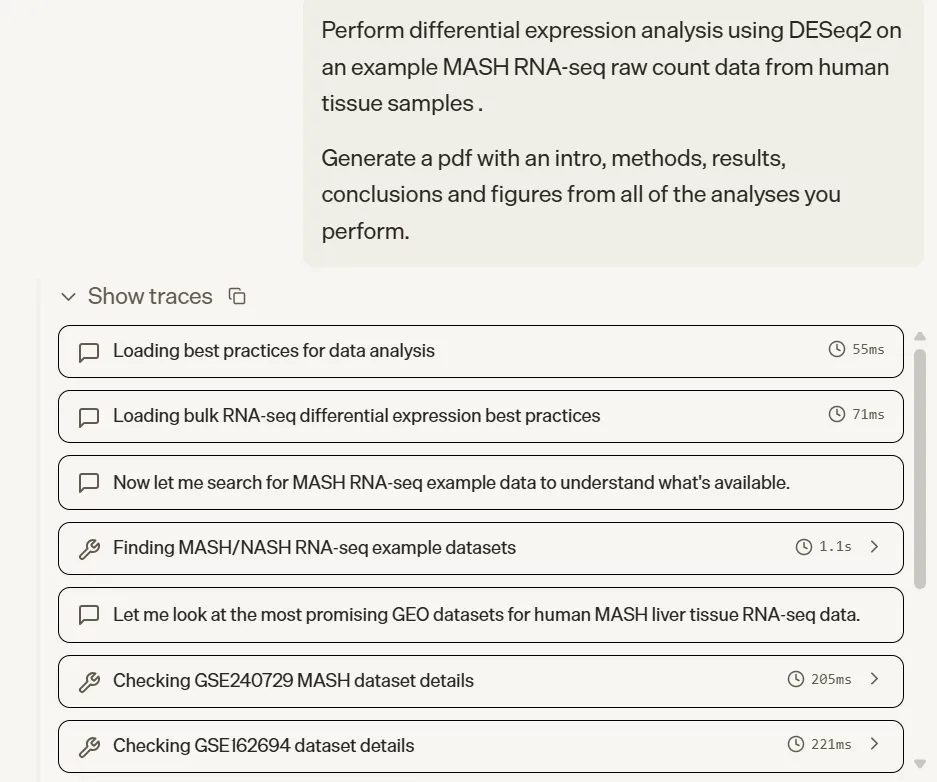Click the clock icon next to 55ms

837,350
